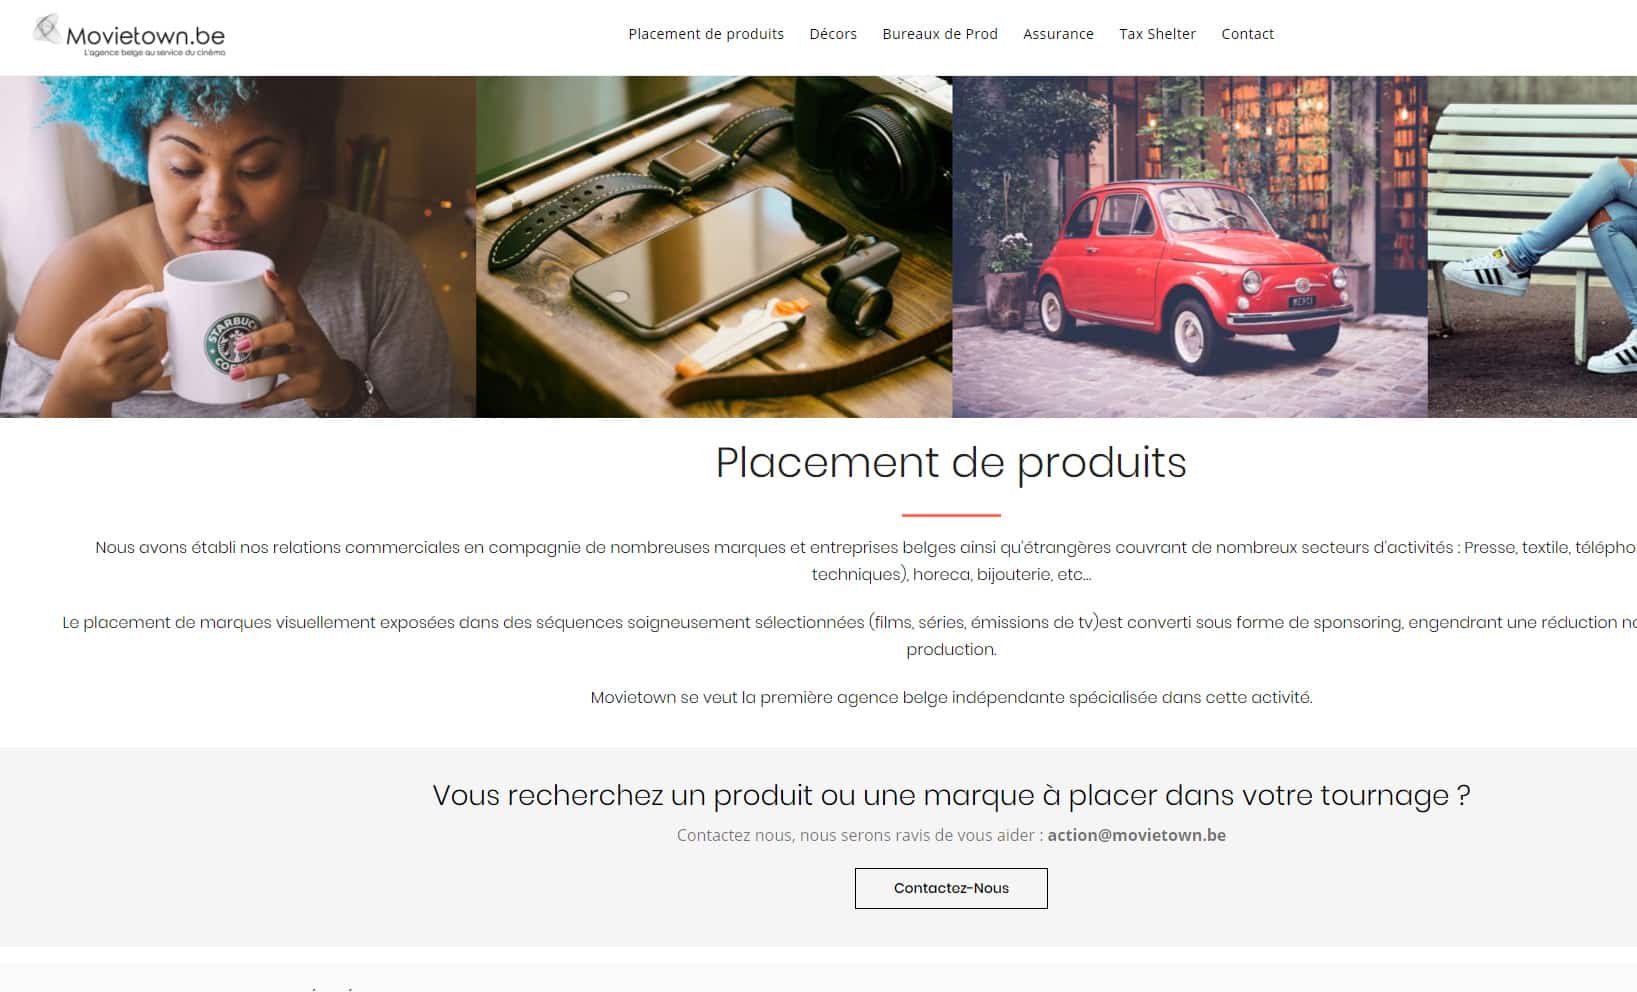The height and width of the screenshot is (992, 1637).
Task: Open Bureaux de Prod navigation item
Action: [940, 34]
